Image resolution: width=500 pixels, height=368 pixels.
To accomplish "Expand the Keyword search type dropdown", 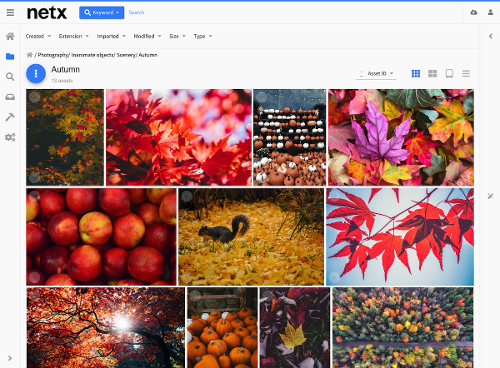I will click(x=102, y=13).
